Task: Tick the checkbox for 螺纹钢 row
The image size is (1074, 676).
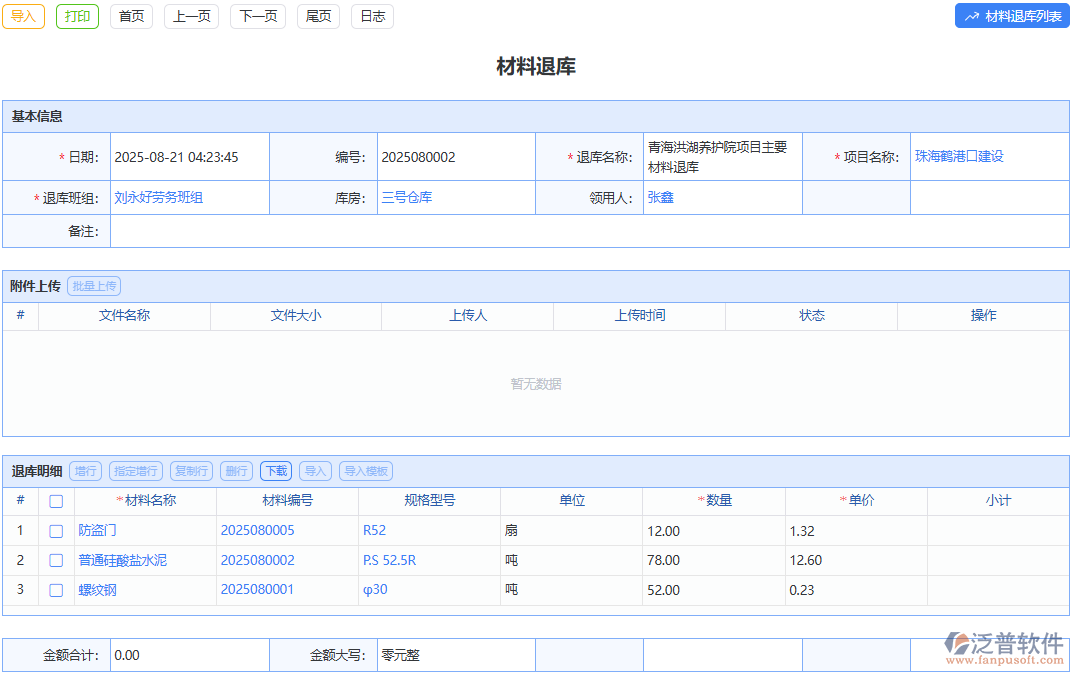Action: pyautogui.click(x=56, y=591)
